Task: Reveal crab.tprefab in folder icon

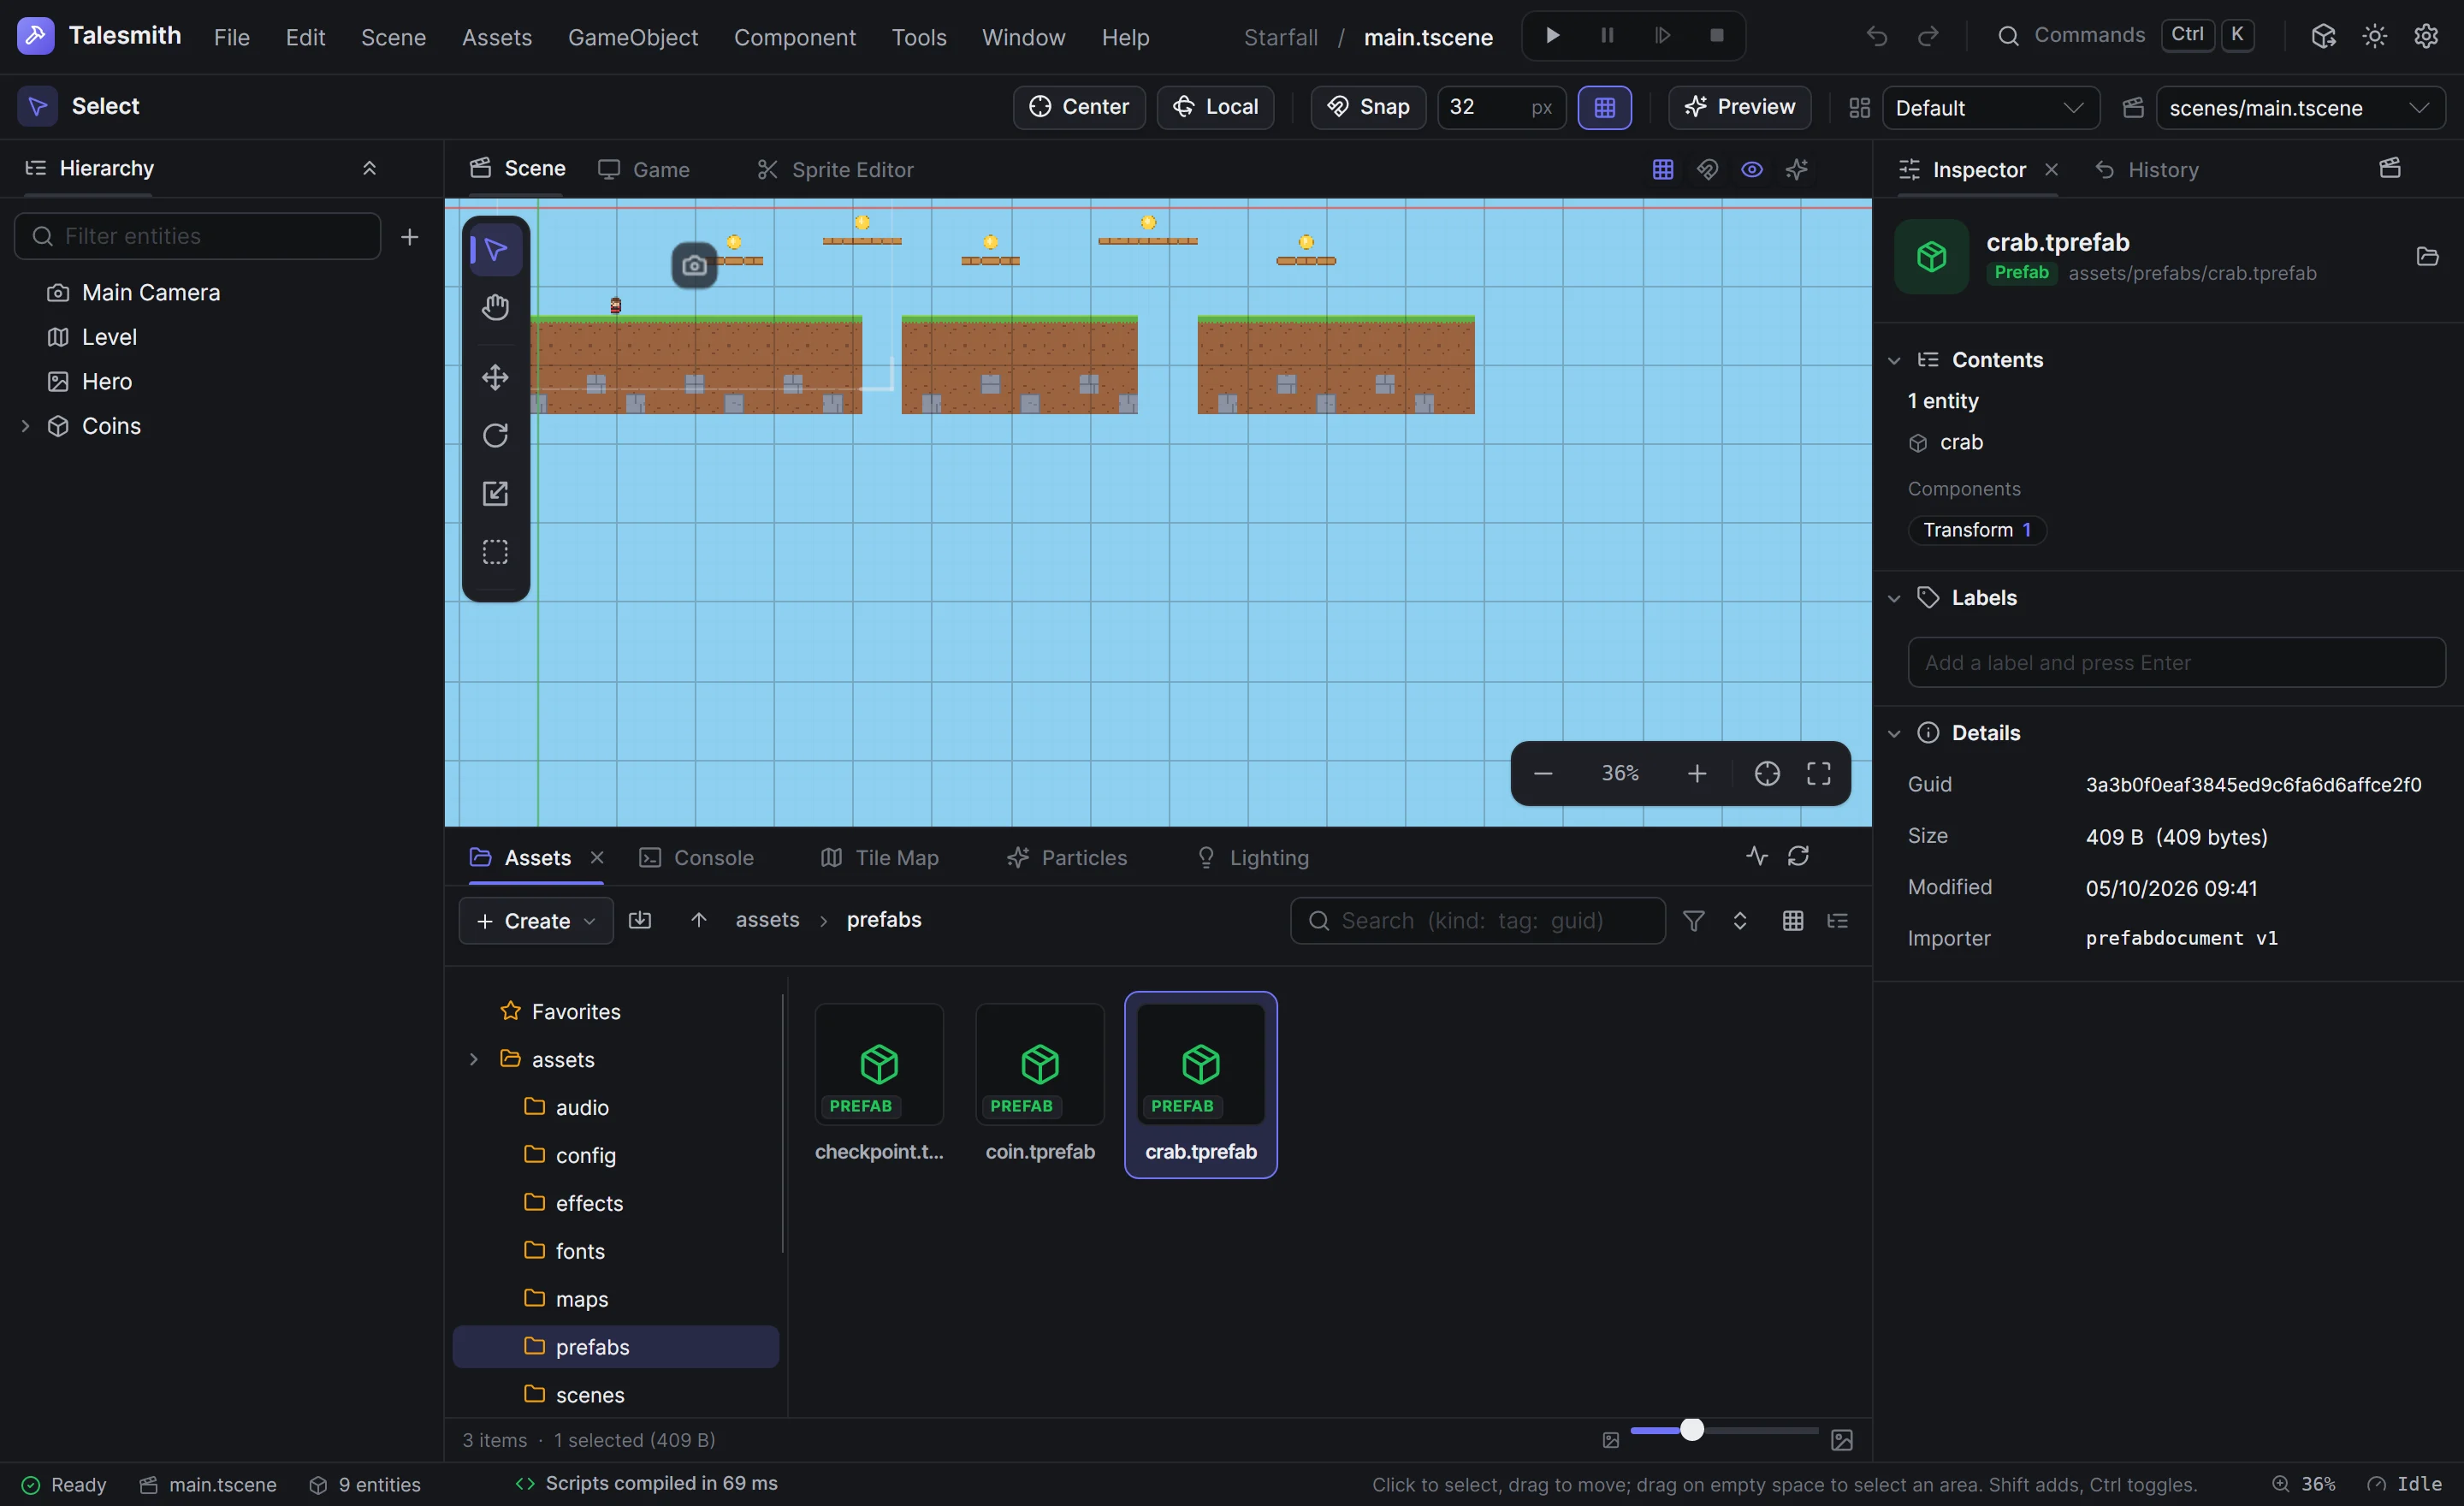Action: (2427, 256)
